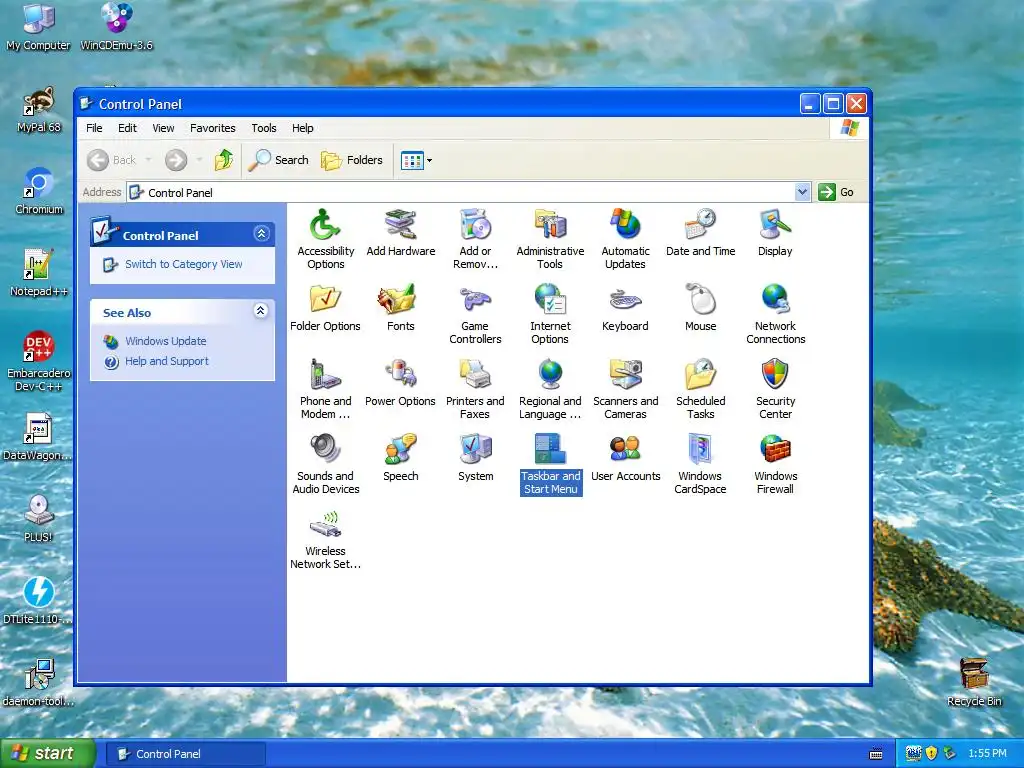The image size is (1024, 768).
Task: Open Date and Time settings icon
Action: tap(700, 232)
